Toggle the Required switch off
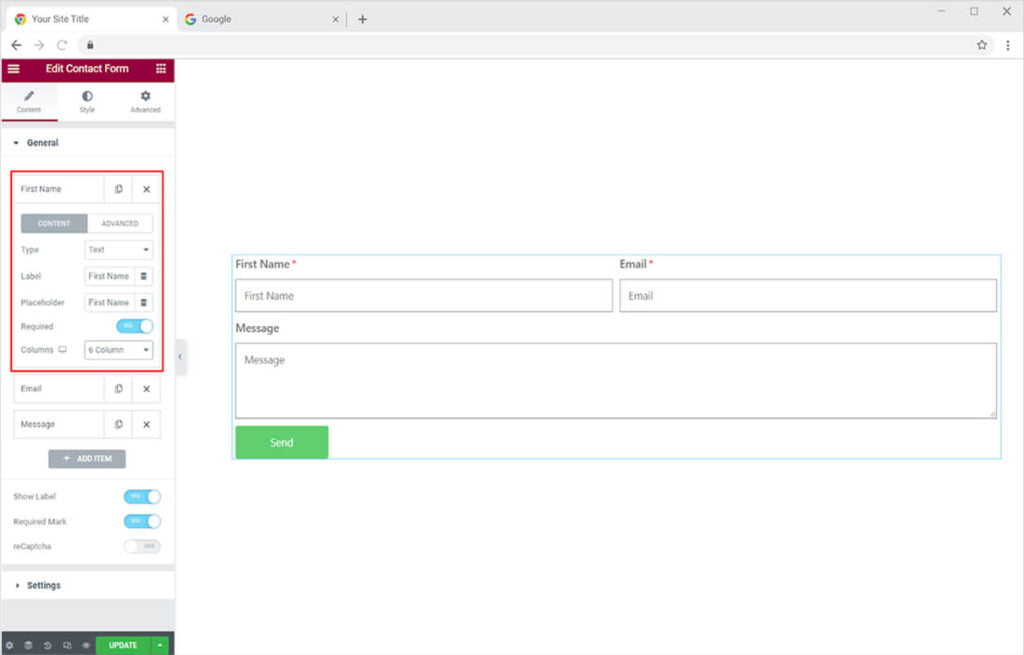This screenshot has height=655, width=1024. coord(135,326)
